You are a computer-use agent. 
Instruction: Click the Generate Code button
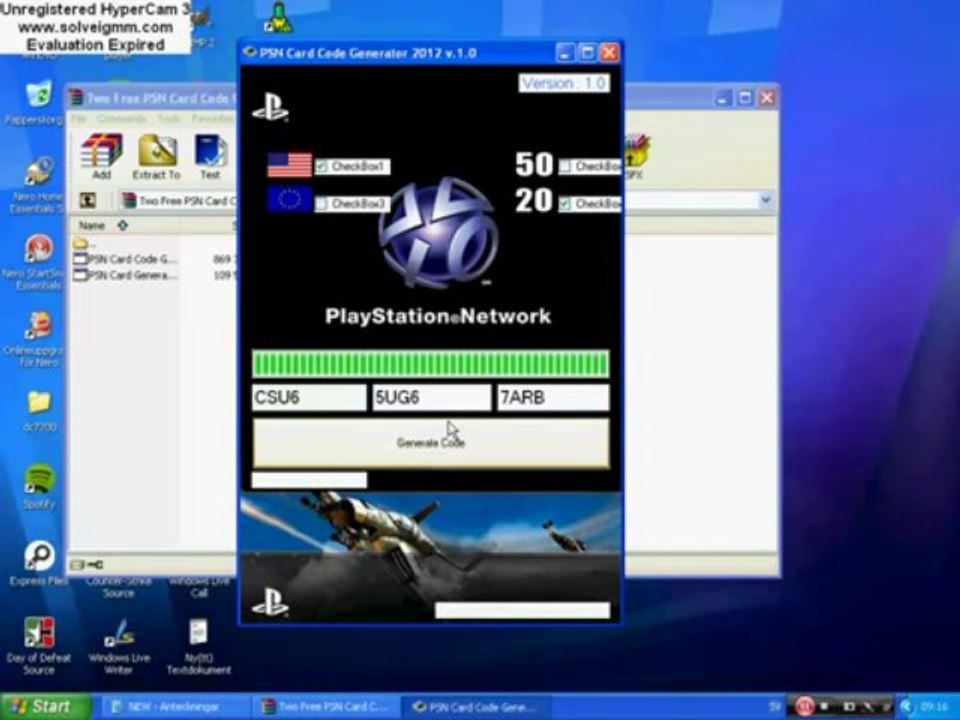tap(431, 443)
